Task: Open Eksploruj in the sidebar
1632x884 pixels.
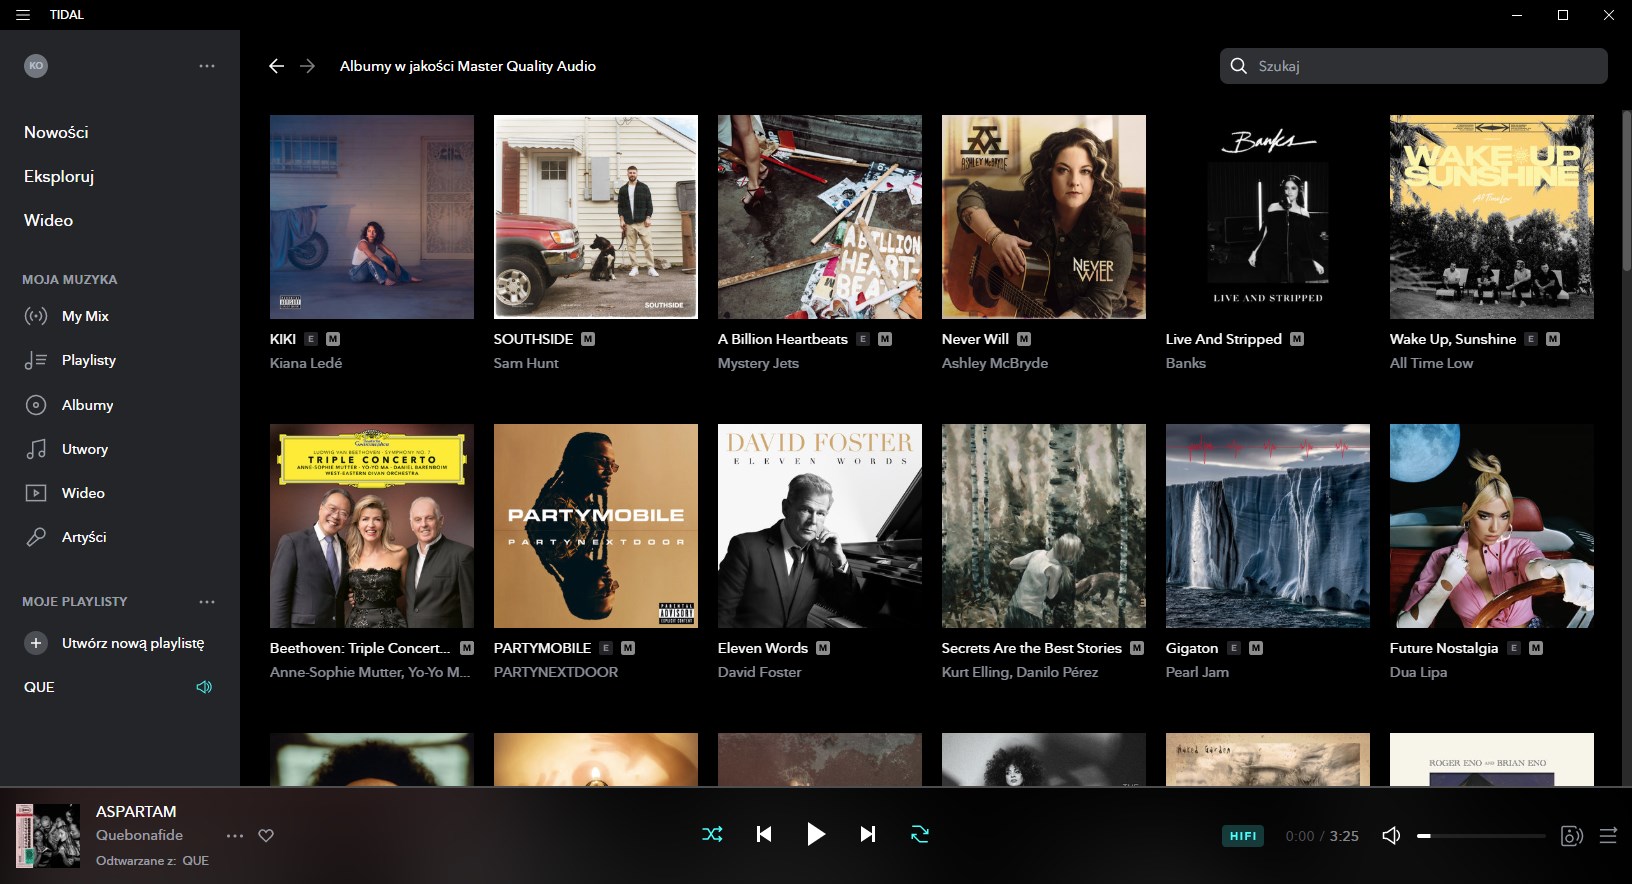Action: [x=59, y=176]
